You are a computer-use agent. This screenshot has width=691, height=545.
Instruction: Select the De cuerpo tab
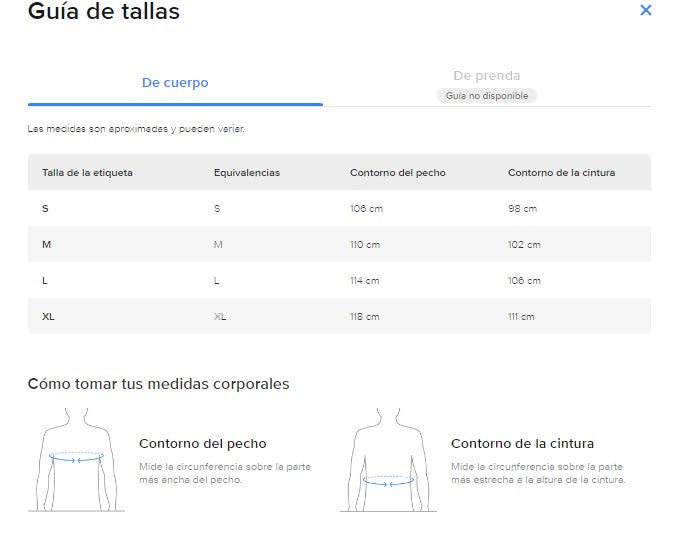pyautogui.click(x=175, y=83)
